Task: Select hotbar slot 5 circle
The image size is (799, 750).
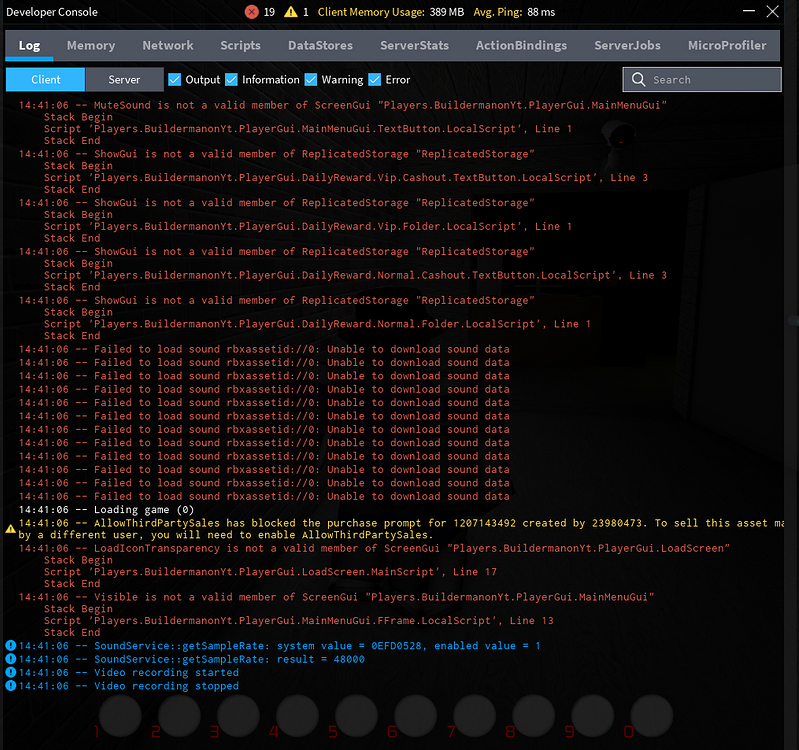Action: 357,716
